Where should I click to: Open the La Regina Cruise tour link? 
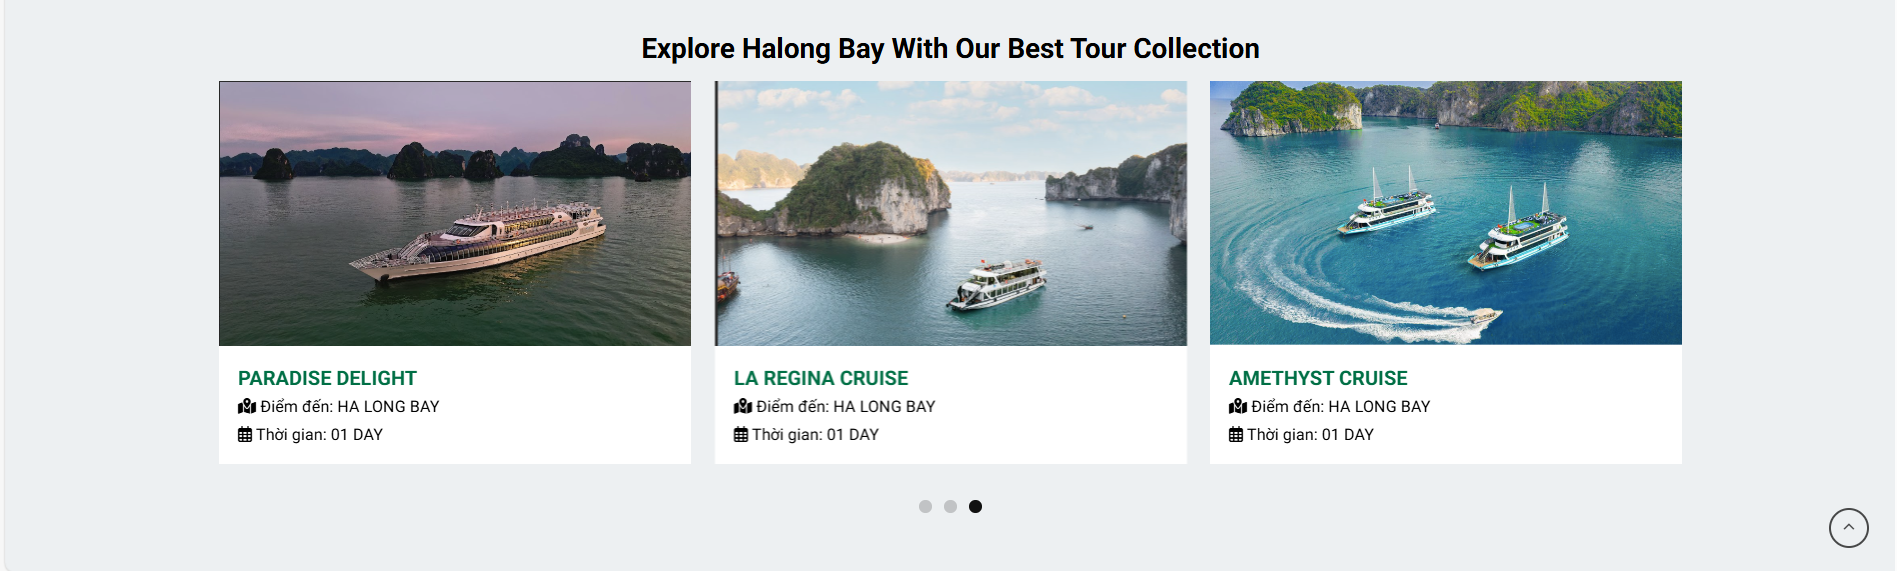click(x=821, y=378)
